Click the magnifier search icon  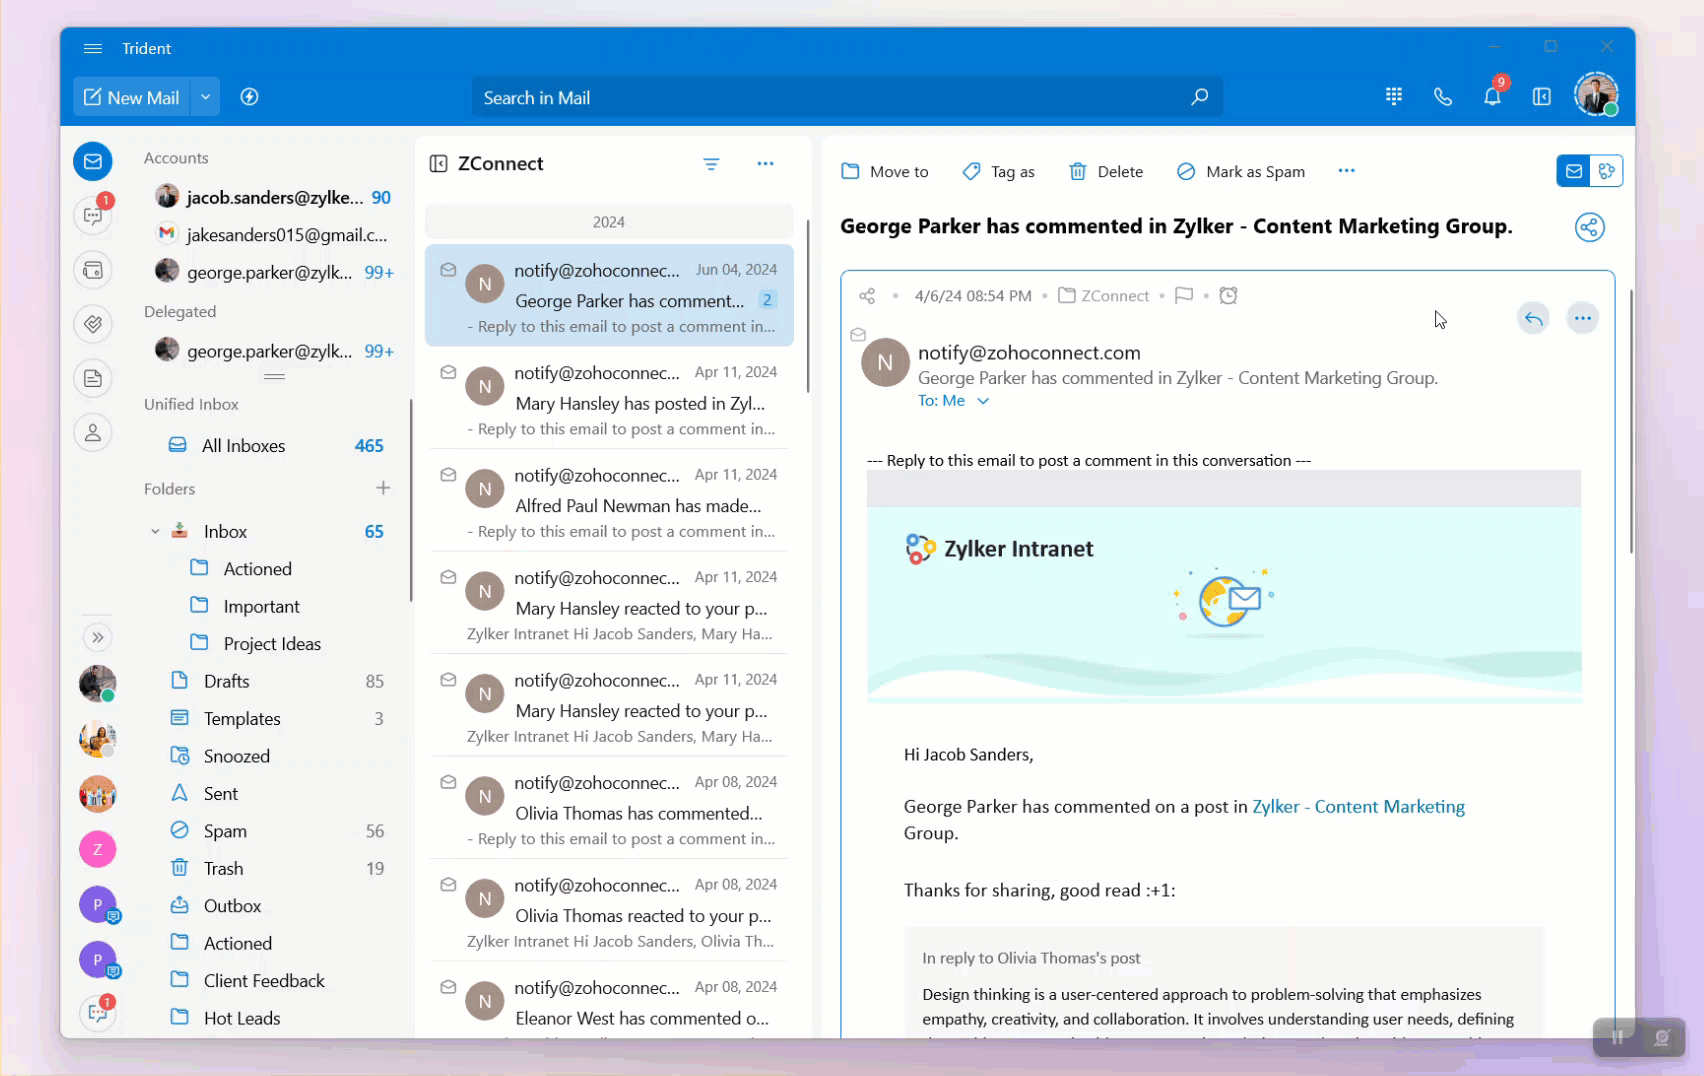[1199, 97]
